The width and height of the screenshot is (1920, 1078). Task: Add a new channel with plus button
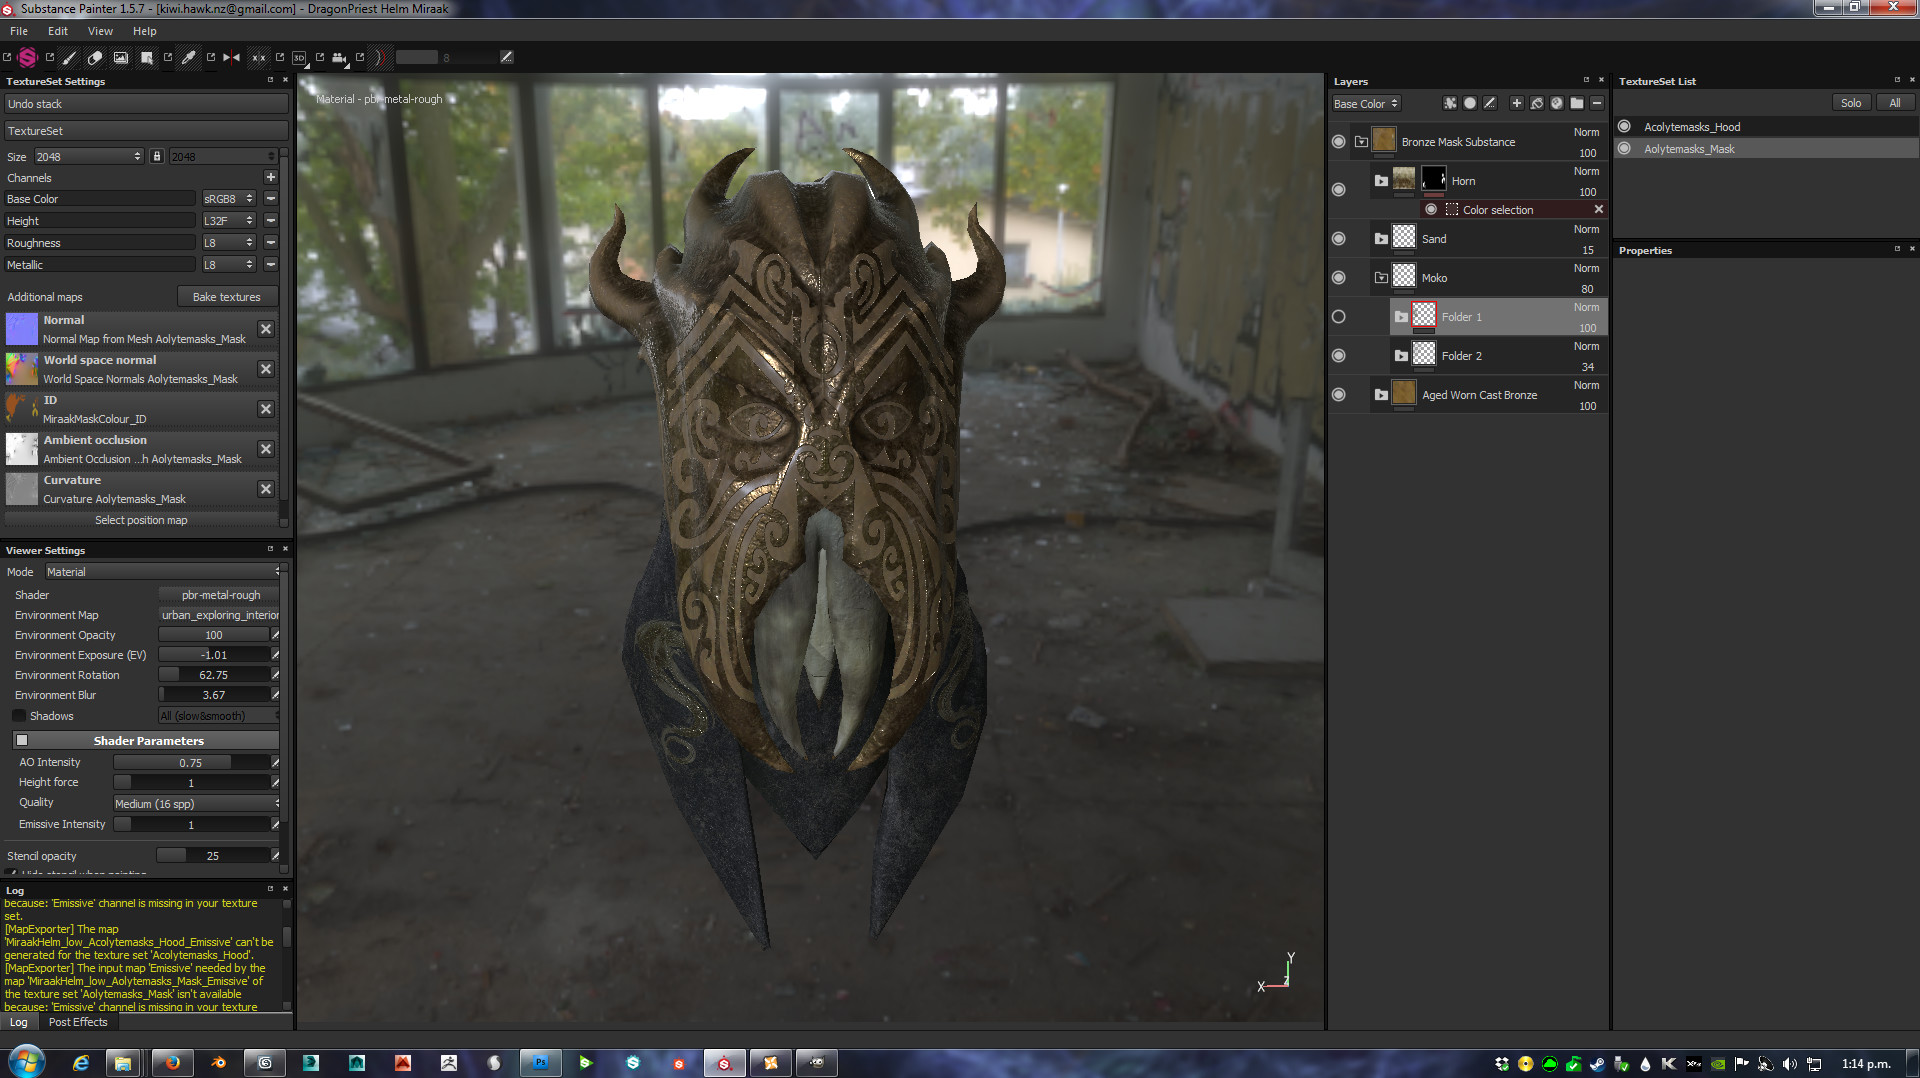tap(270, 177)
